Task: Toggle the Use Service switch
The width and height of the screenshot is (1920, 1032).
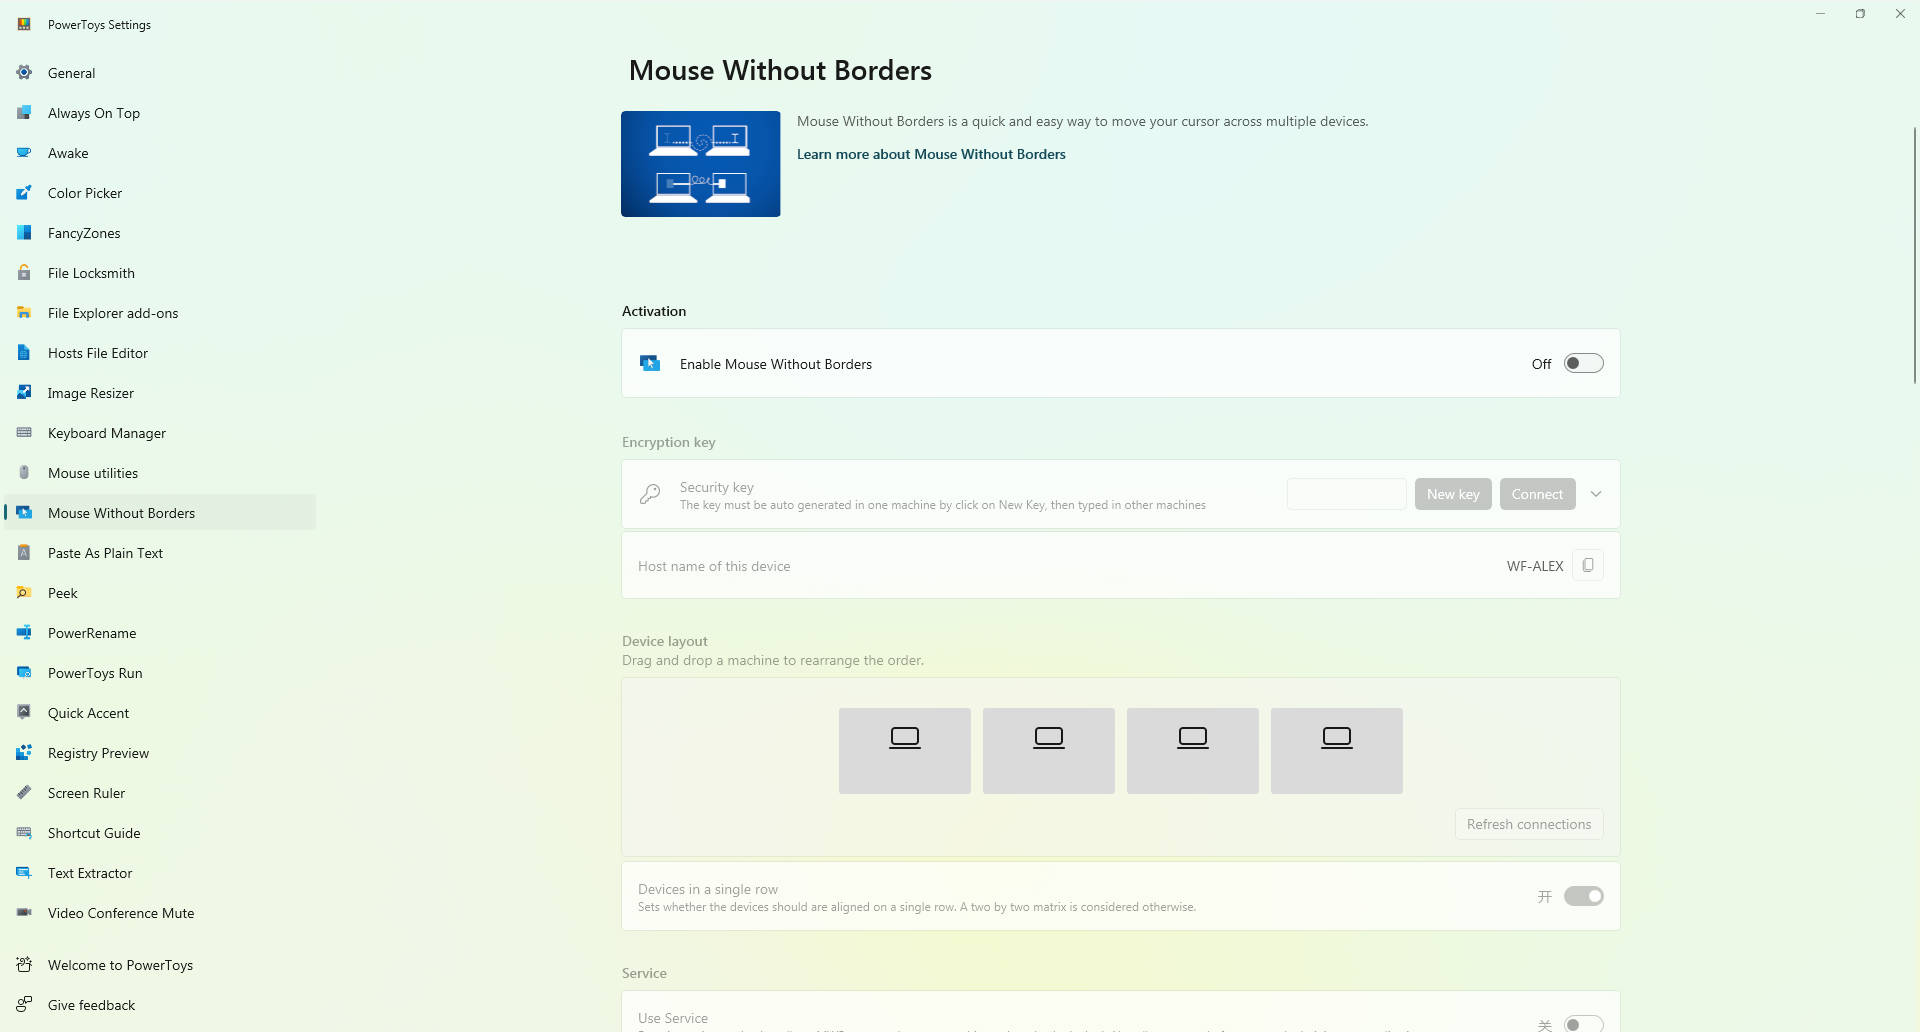Action: [1583, 1023]
